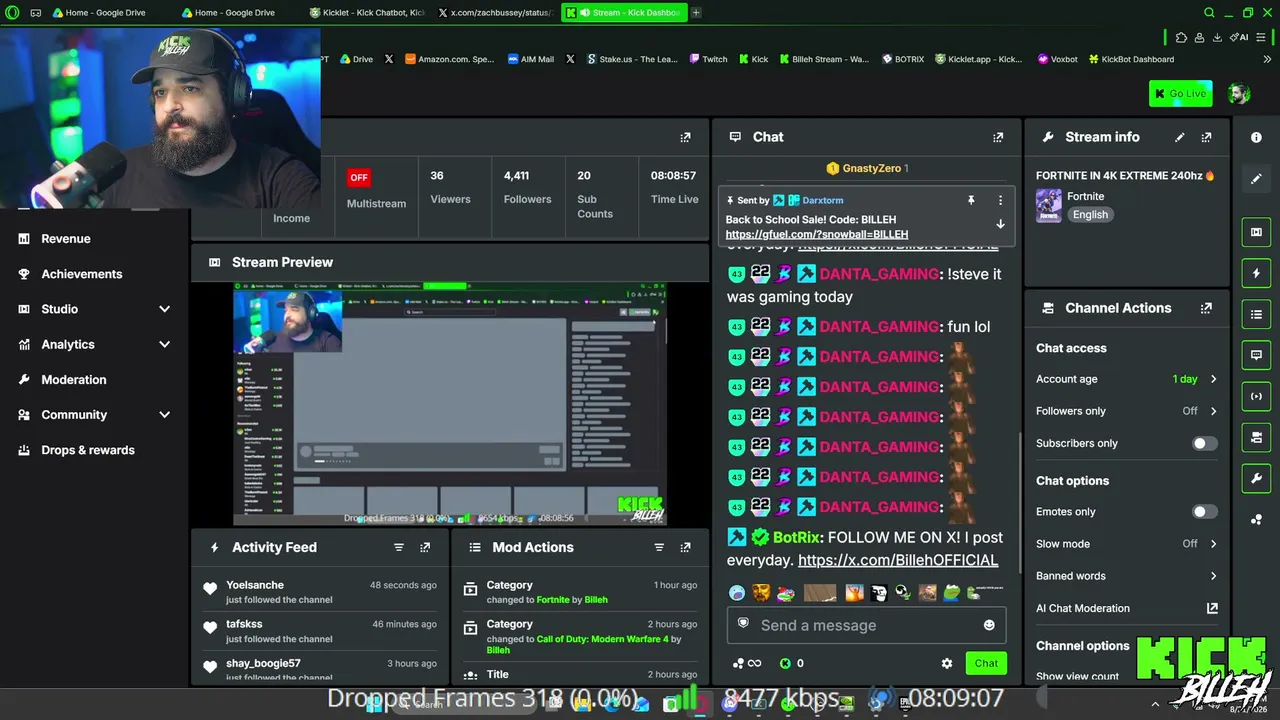Select the English language tag

coord(1090,215)
